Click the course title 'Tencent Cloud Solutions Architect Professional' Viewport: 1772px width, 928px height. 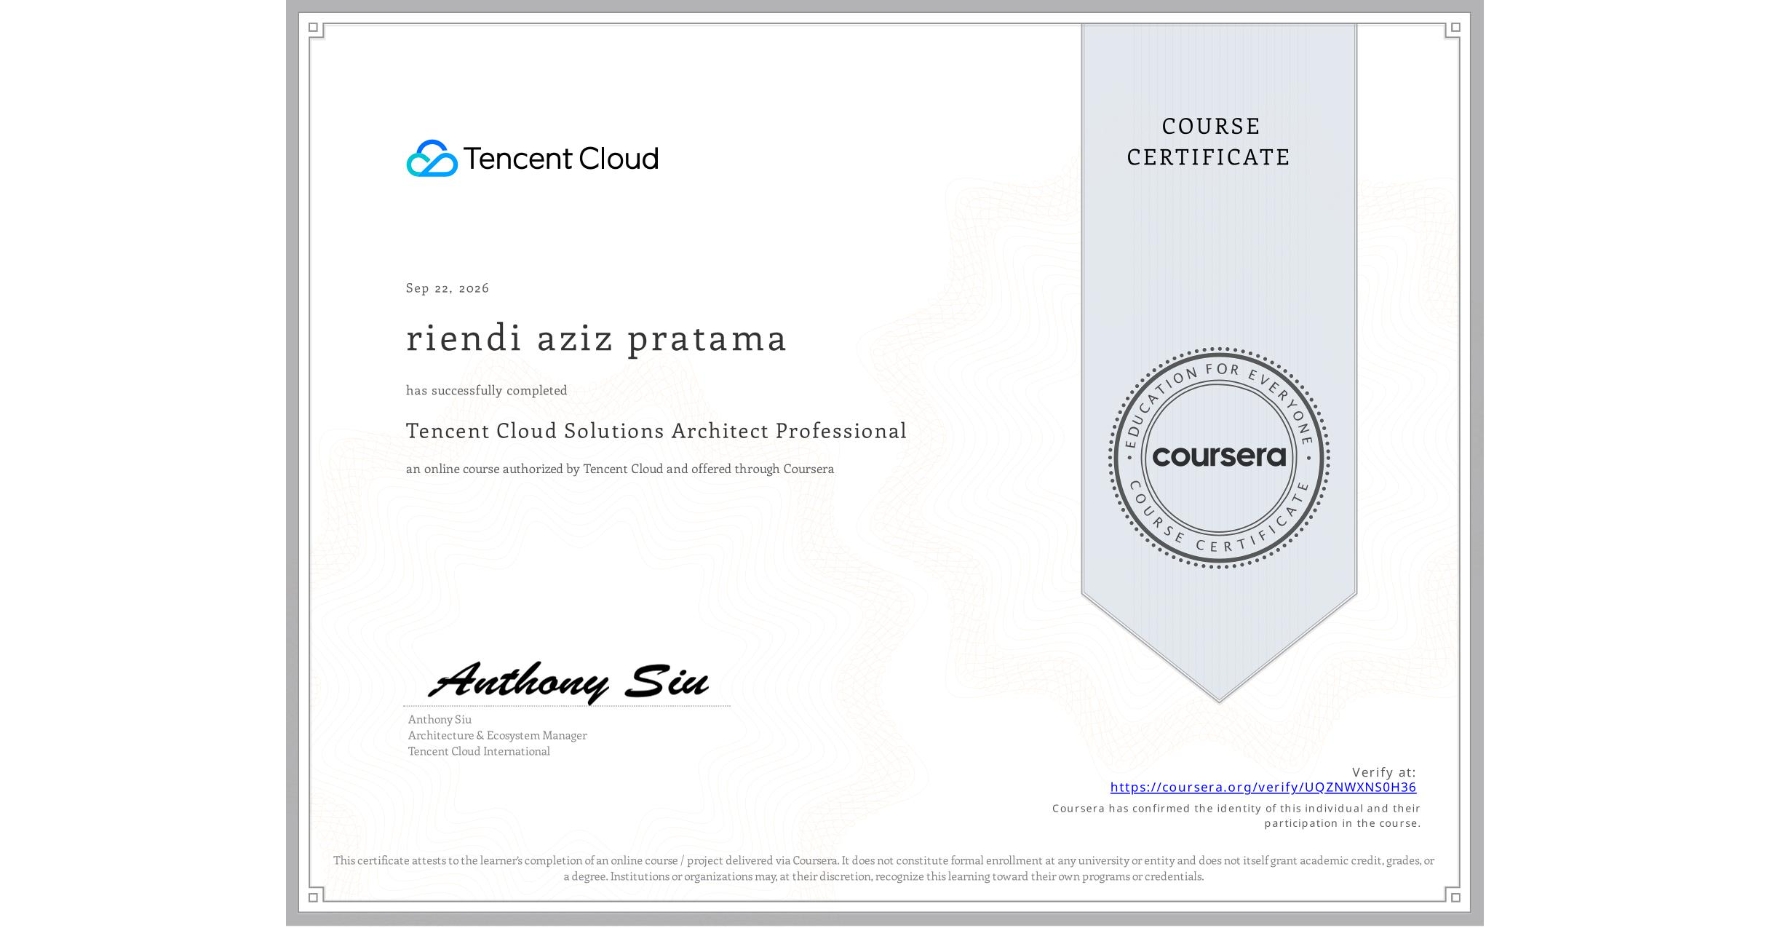tap(656, 431)
